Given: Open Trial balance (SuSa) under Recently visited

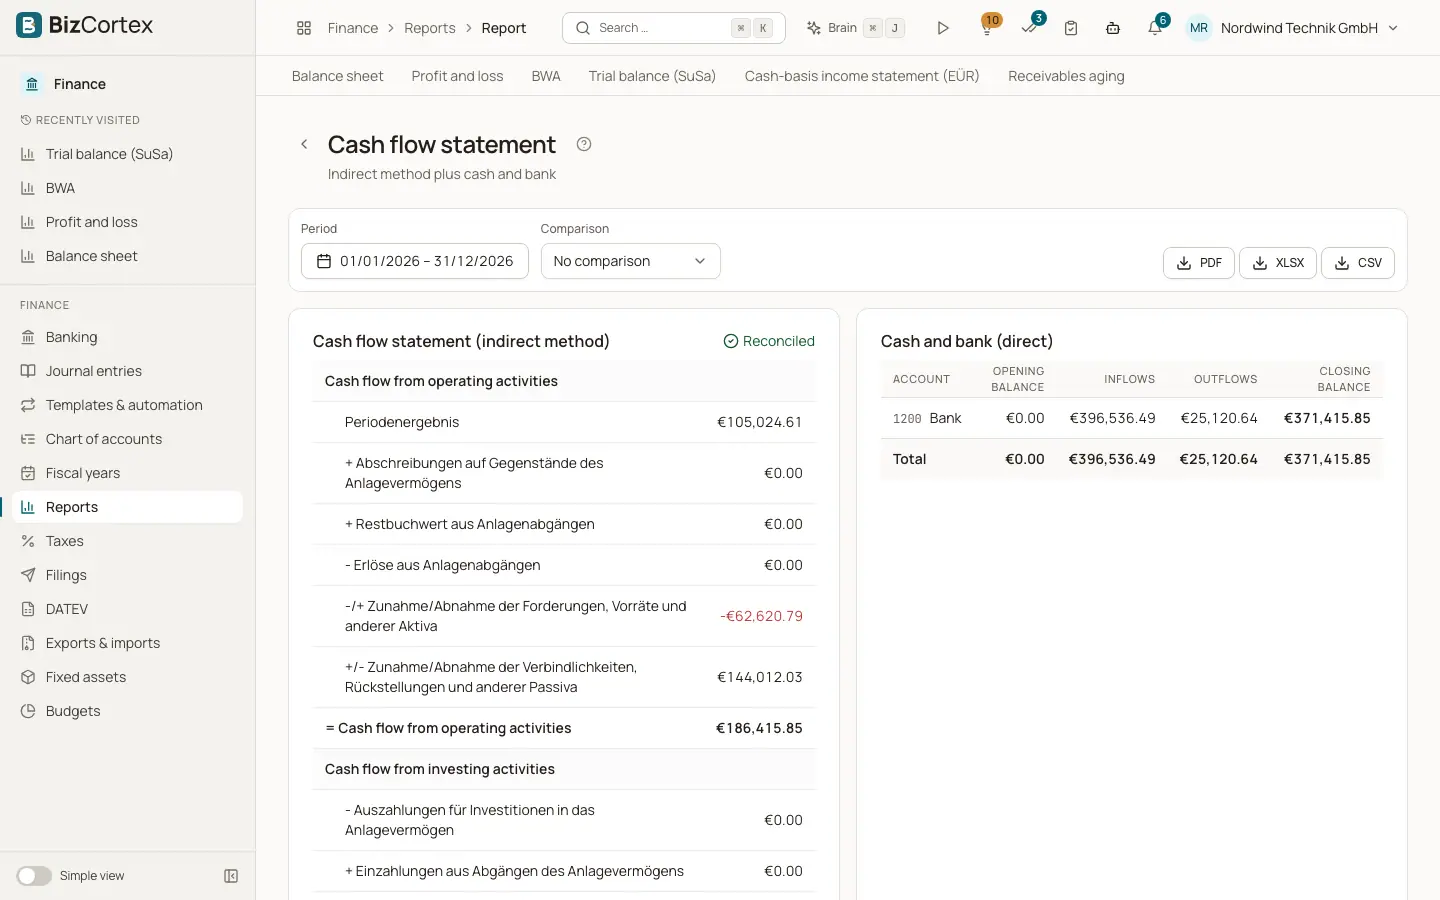Looking at the screenshot, I should 128,154.
